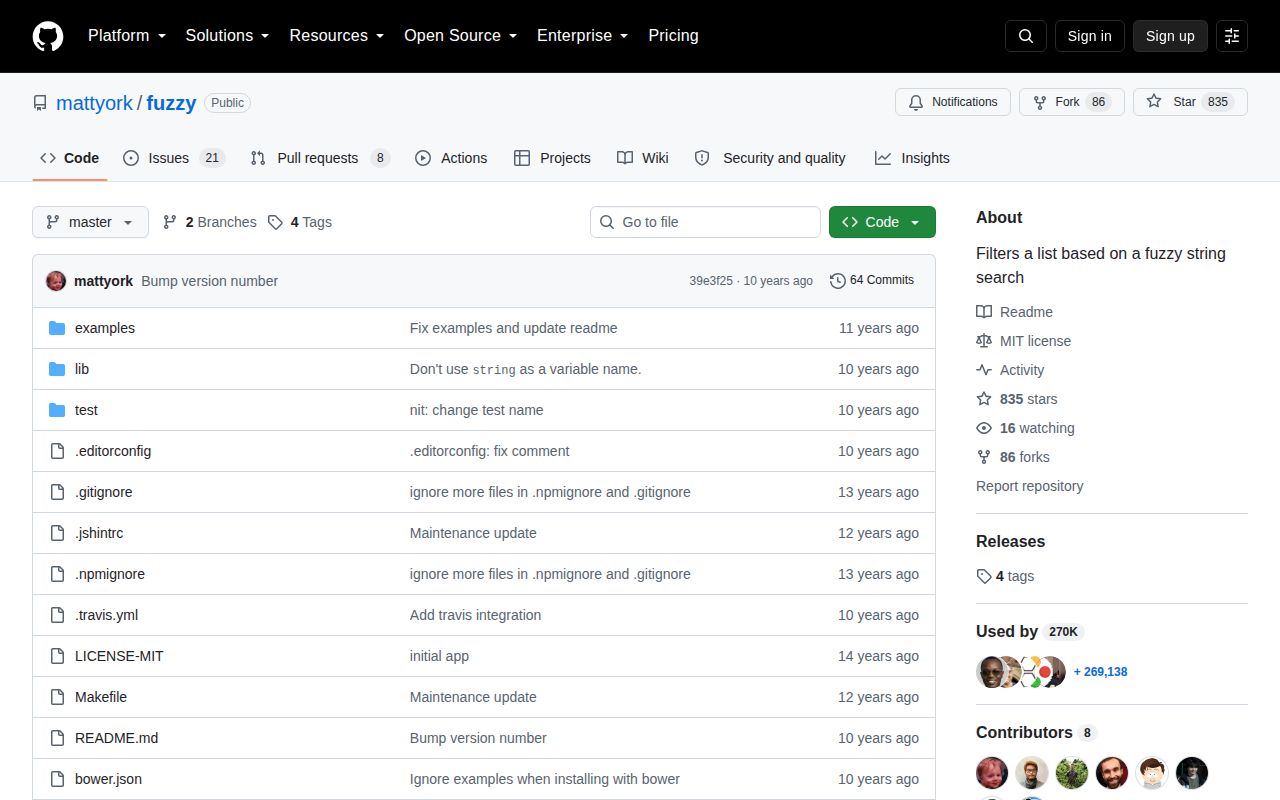Fork the repository using Fork button

pos(1071,102)
